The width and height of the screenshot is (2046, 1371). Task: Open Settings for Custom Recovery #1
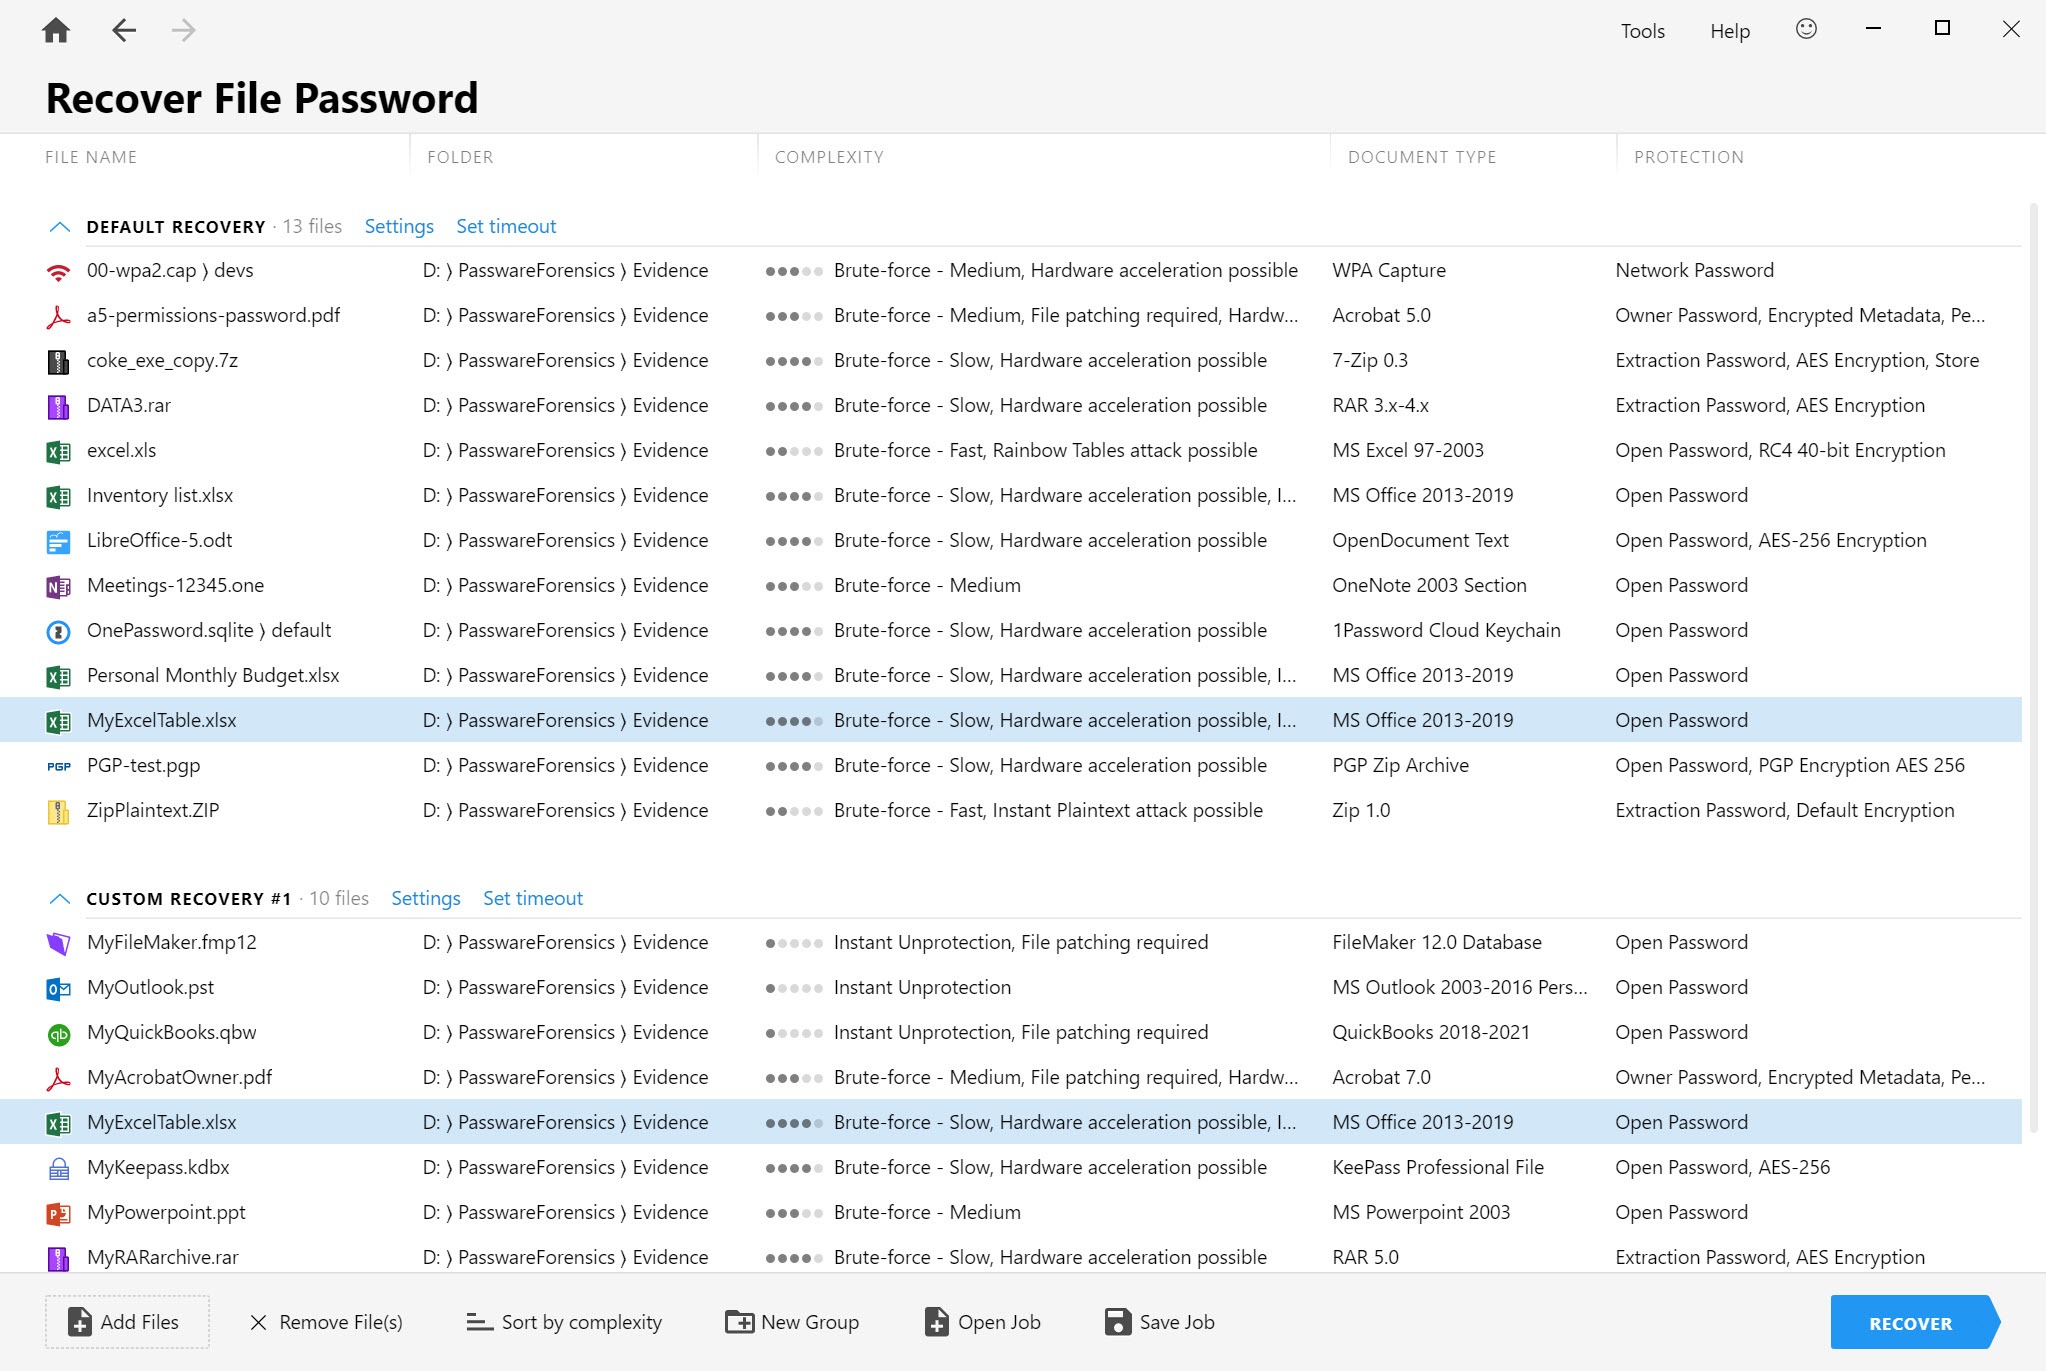(426, 899)
